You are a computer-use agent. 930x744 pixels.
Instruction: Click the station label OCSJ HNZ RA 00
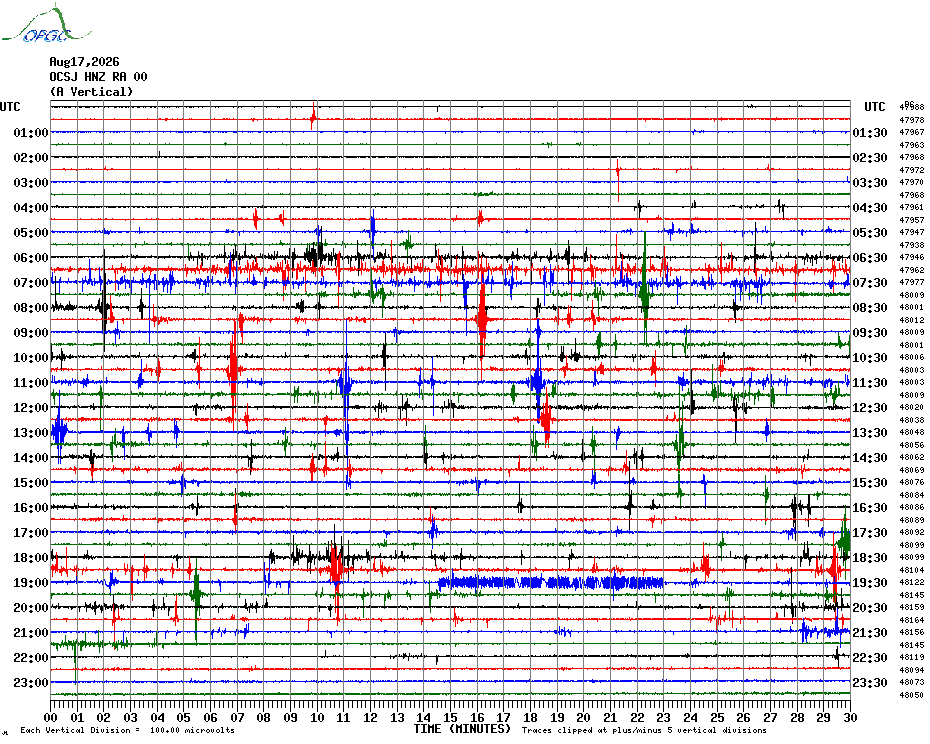[x=98, y=77]
